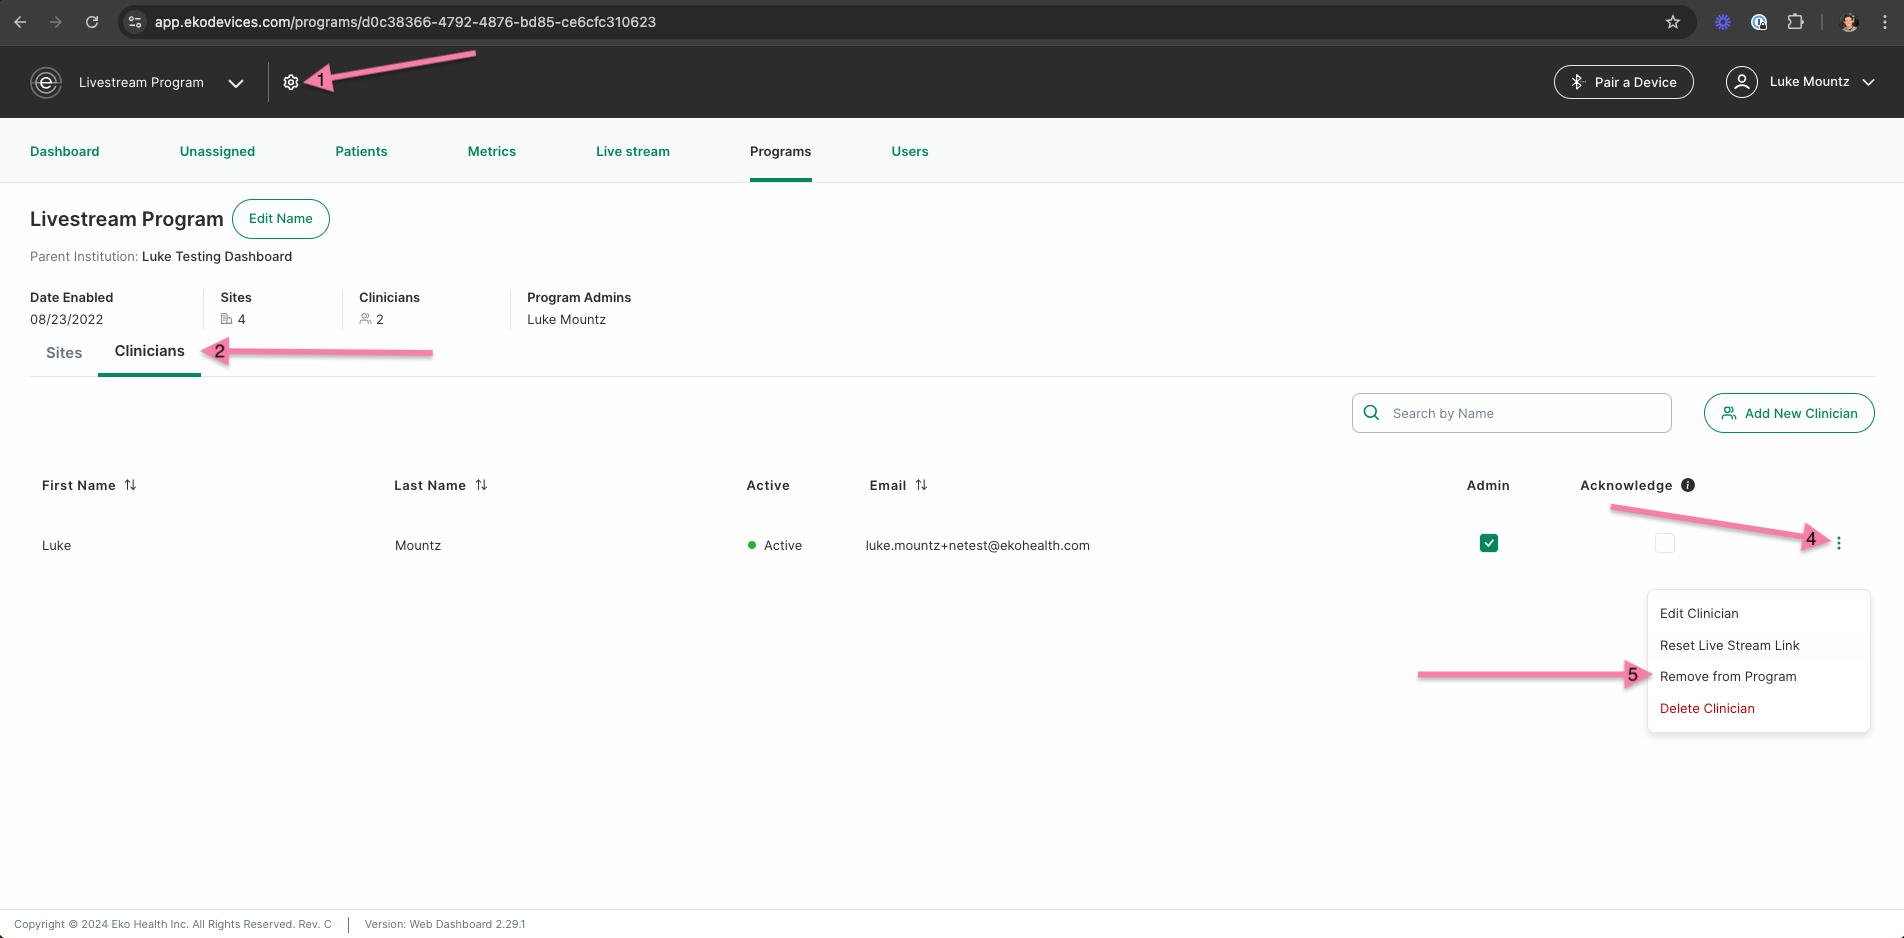Viewport: 1904px width, 938px height.
Task: Reload the page with refresh icon
Action: point(92,22)
